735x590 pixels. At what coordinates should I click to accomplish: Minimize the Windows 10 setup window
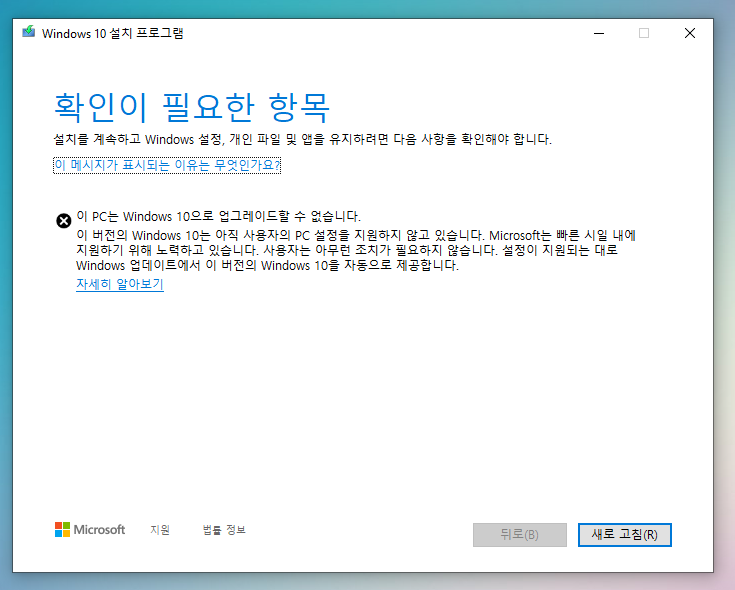[599, 33]
